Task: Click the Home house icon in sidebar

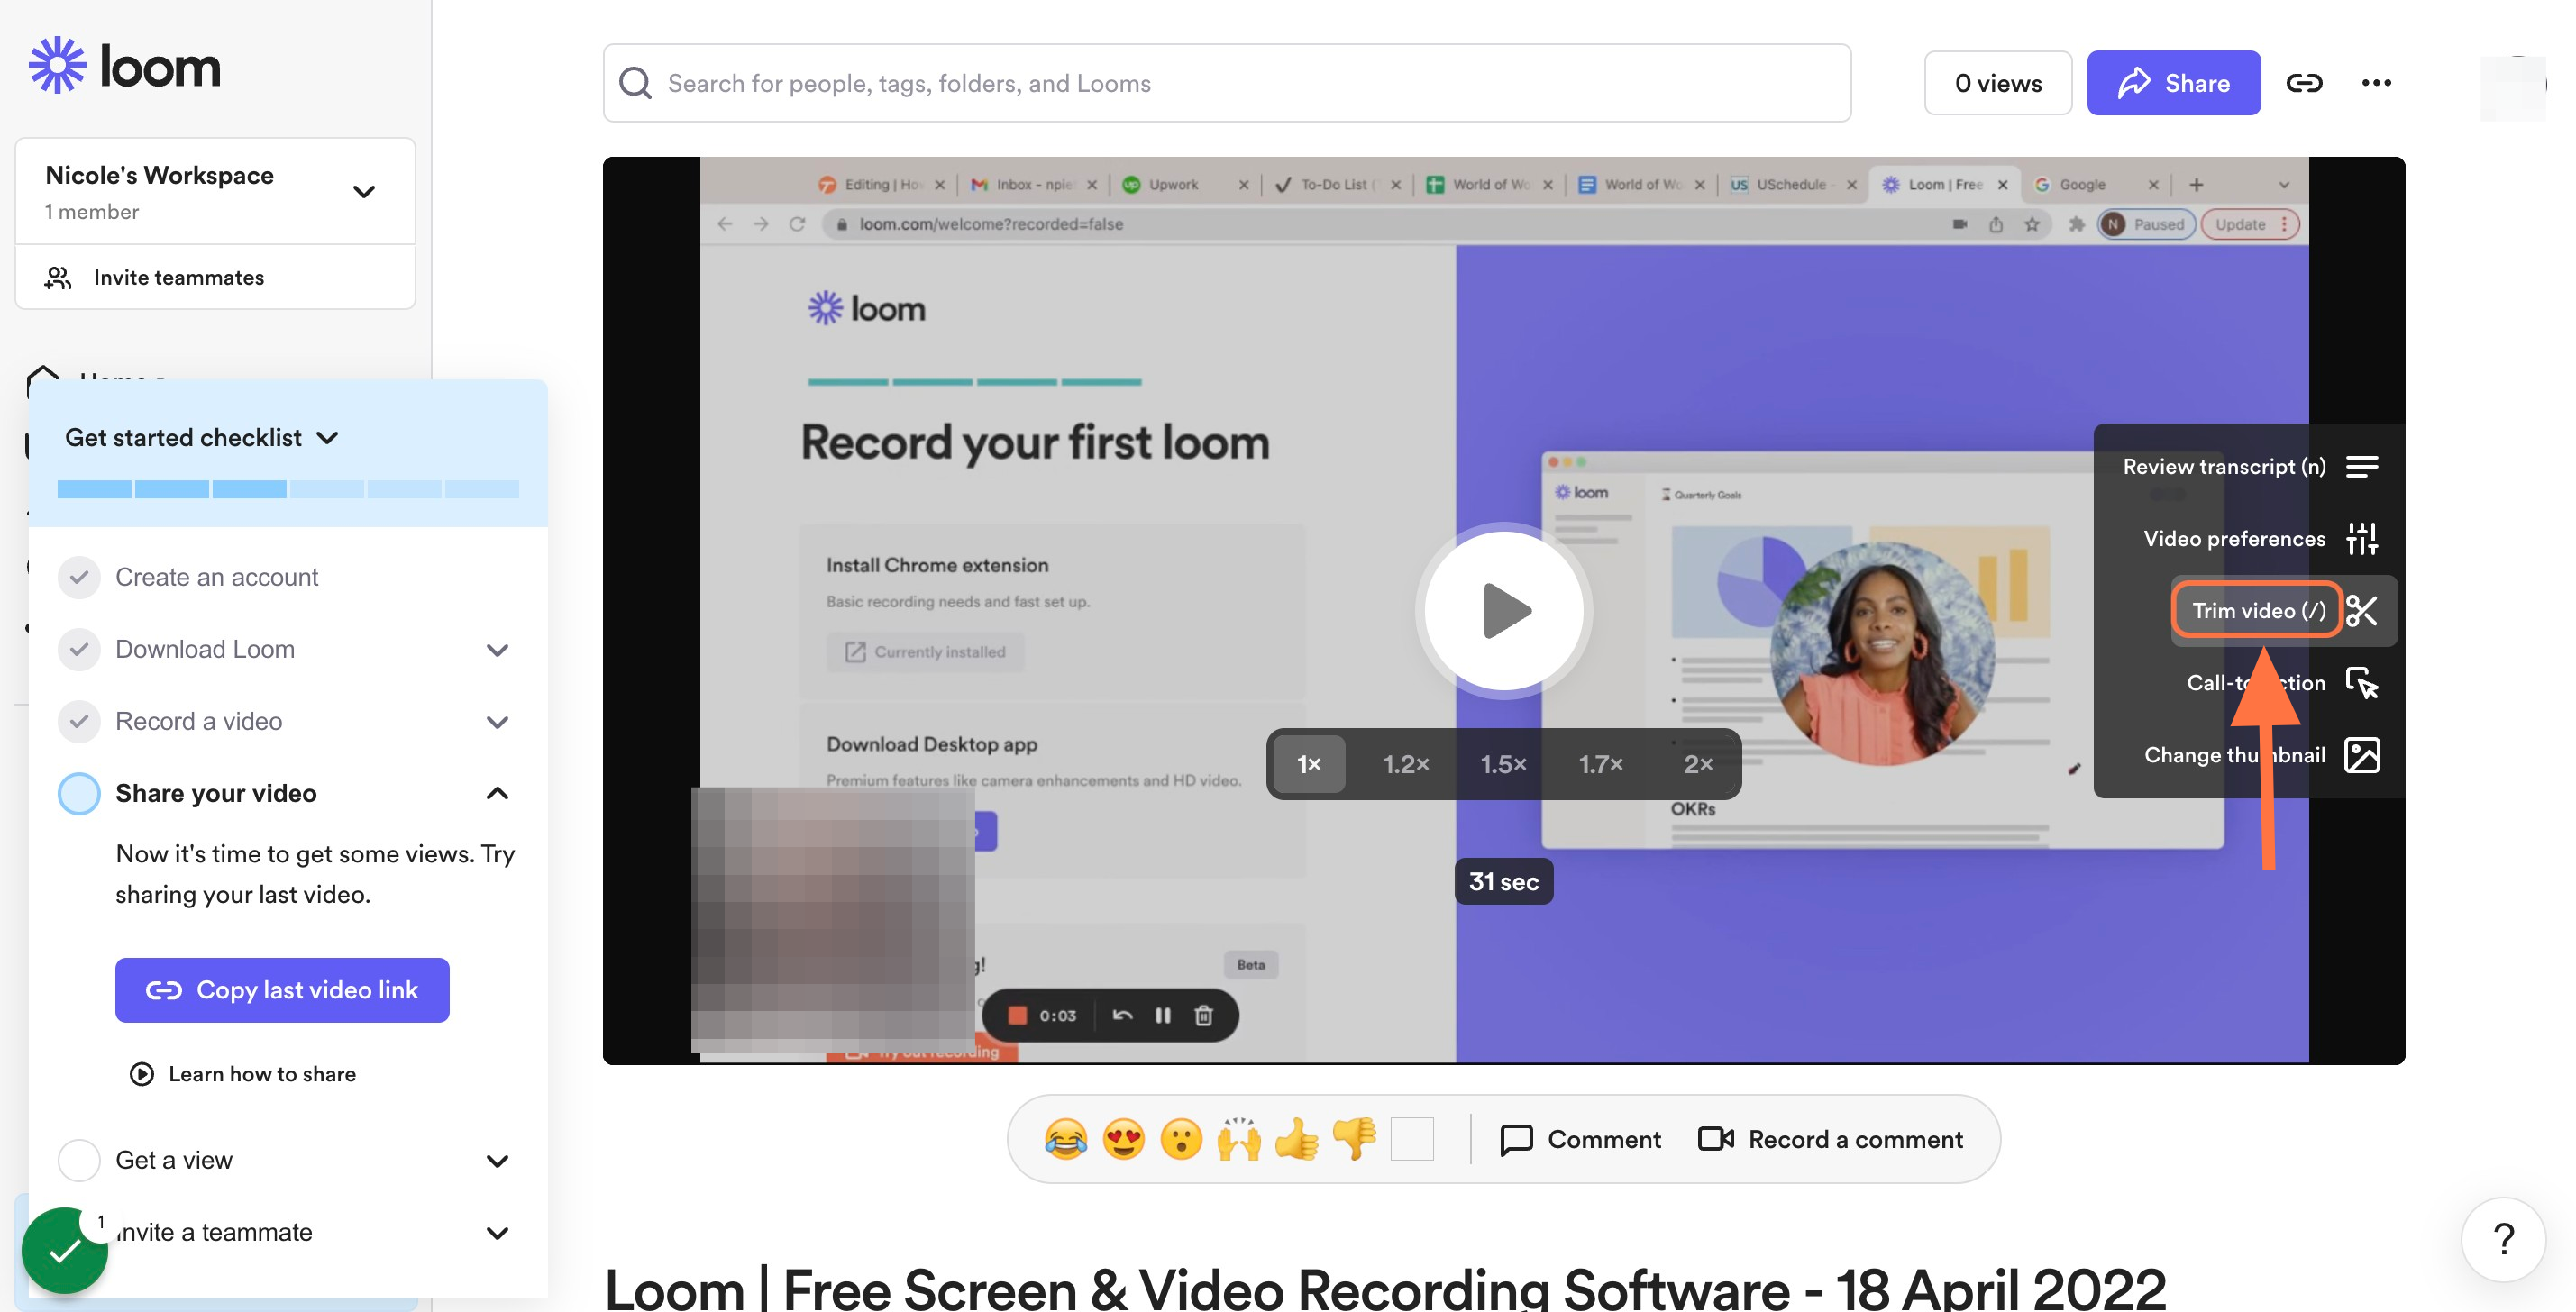Action: pos(43,380)
